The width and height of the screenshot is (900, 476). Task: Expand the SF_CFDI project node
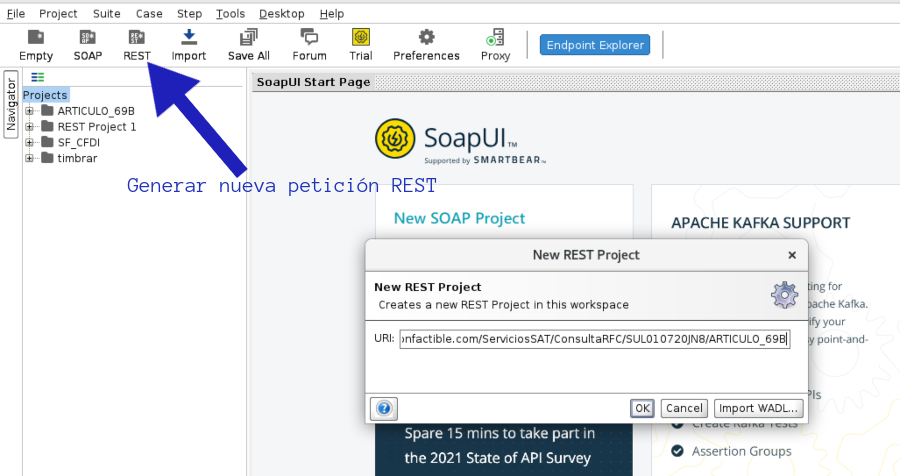pos(29,142)
